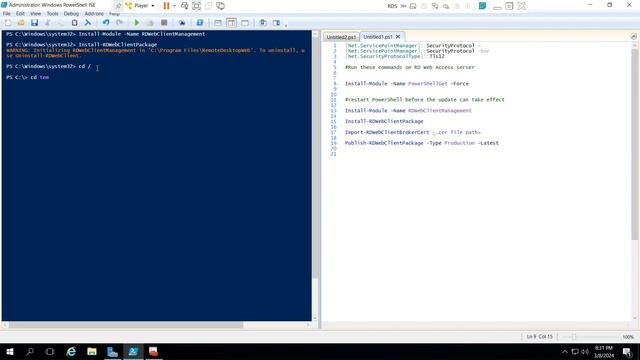The width and height of the screenshot is (640, 360).
Task: Open the File menu
Action: click(7, 13)
